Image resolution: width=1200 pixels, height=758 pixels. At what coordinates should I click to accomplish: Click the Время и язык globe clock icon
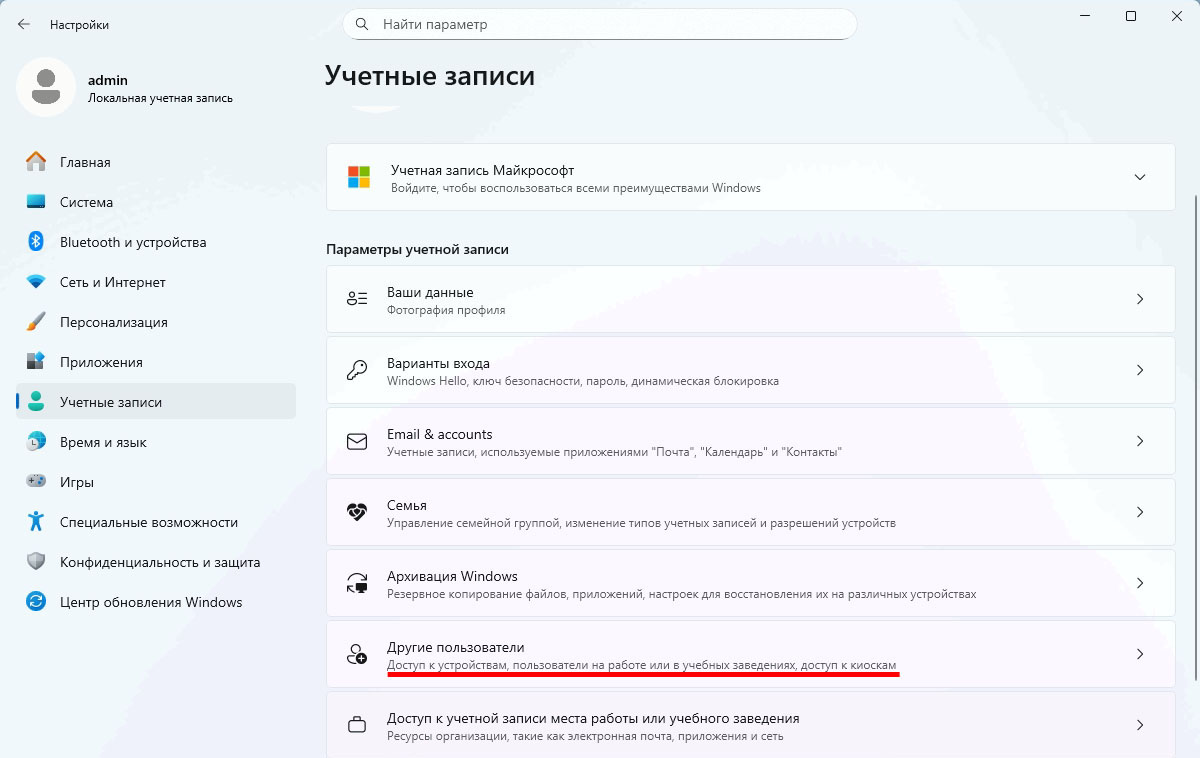click(x=36, y=442)
